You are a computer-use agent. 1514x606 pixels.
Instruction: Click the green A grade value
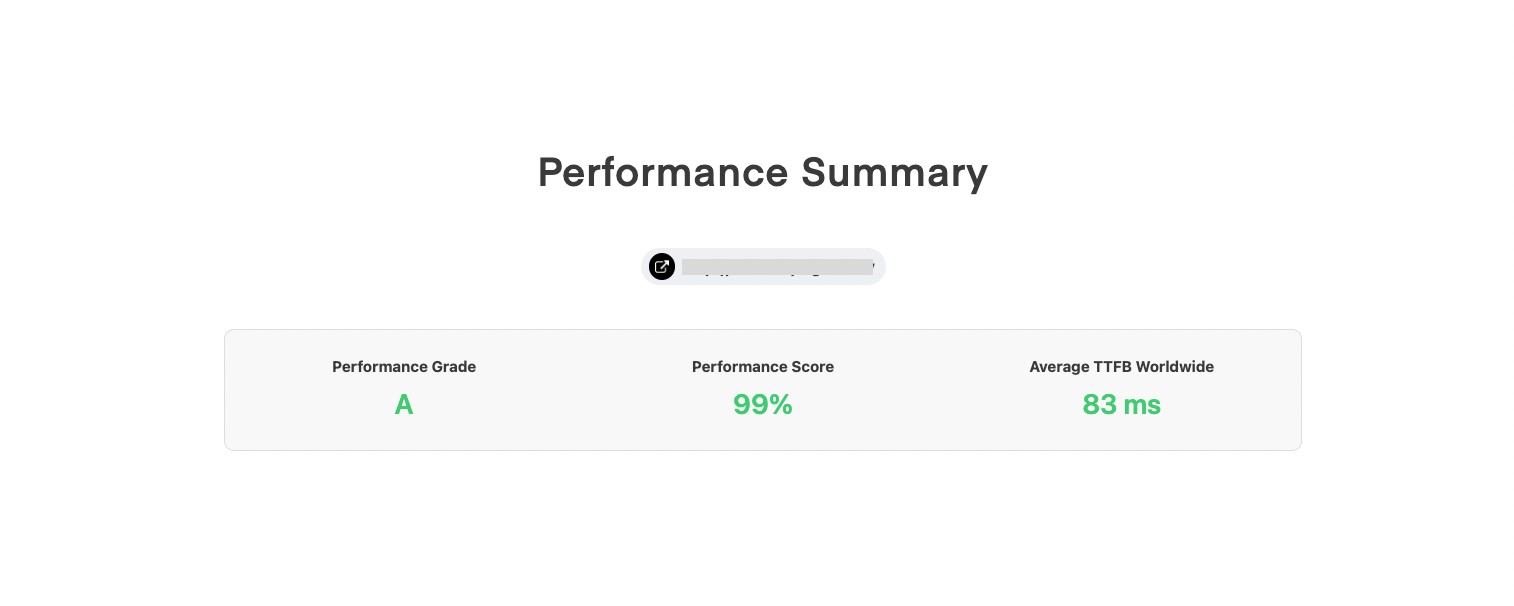point(404,404)
